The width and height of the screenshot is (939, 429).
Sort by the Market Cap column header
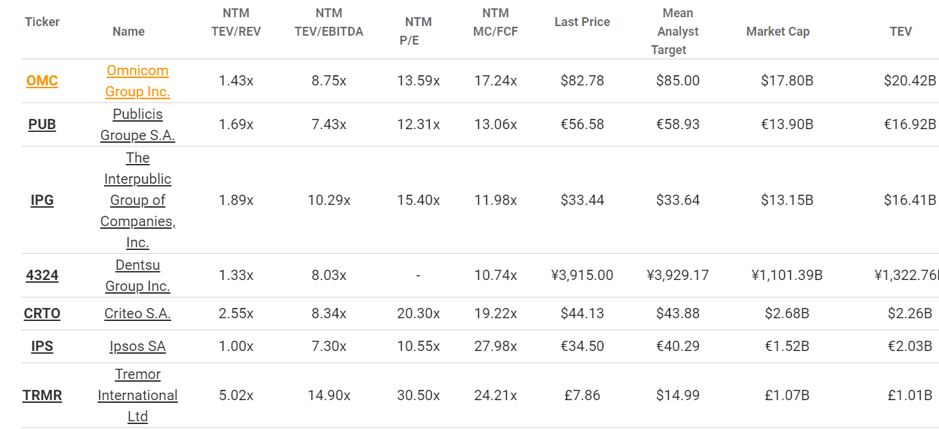(x=778, y=32)
